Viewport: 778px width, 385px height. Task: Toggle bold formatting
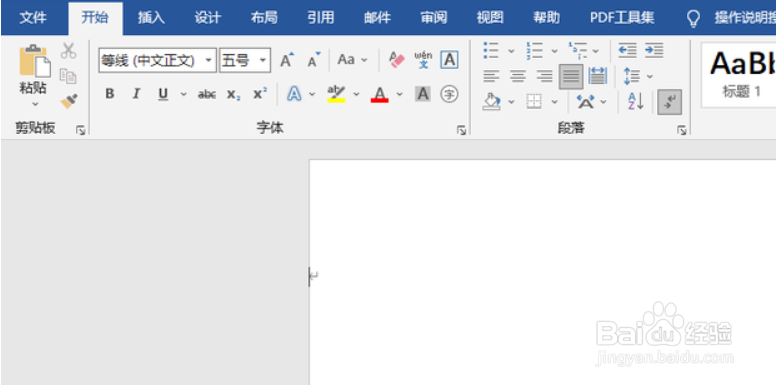pos(110,94)
